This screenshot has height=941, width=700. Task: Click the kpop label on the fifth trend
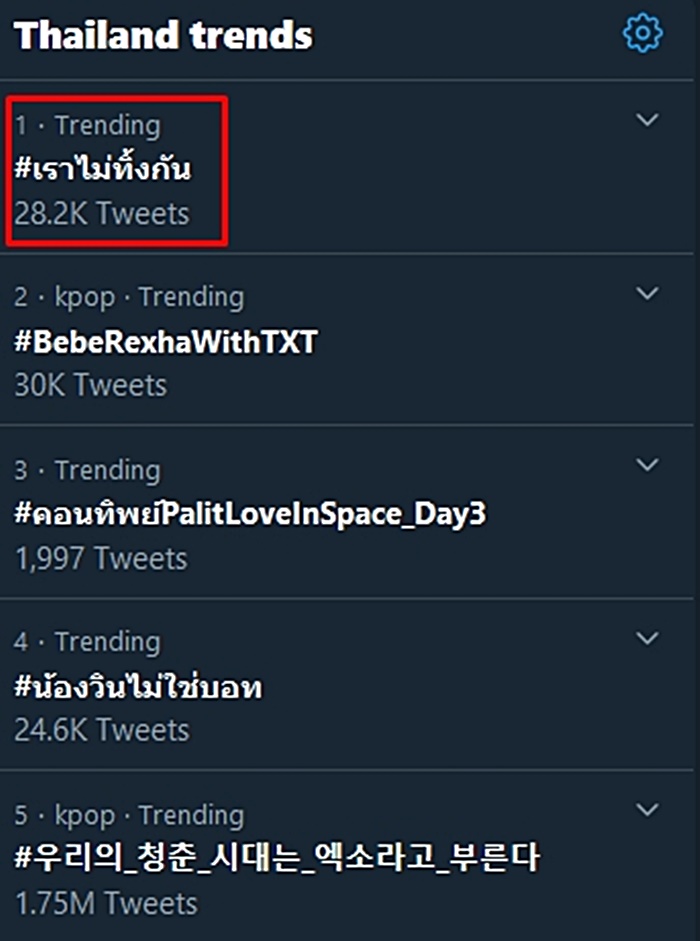pos(85,815)
